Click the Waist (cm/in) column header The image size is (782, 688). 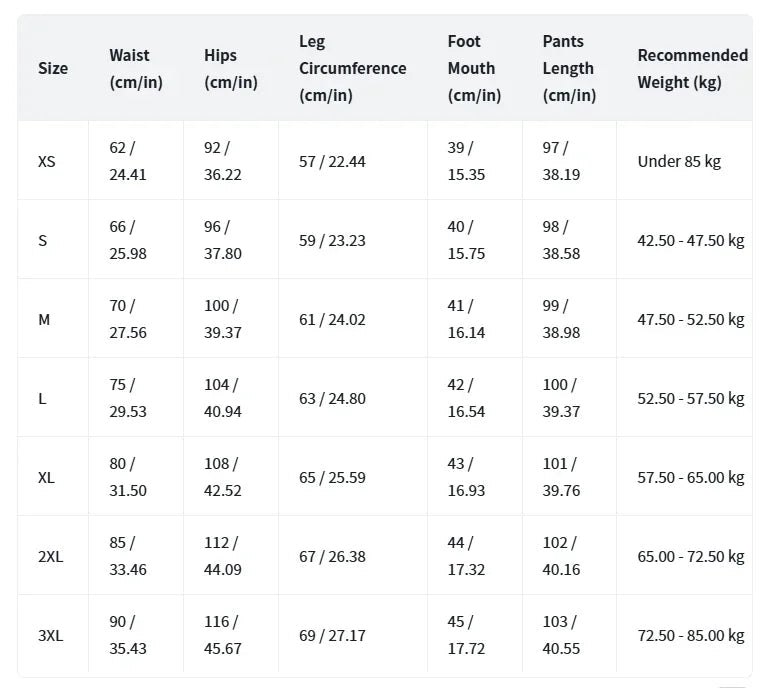coord(130,69)
